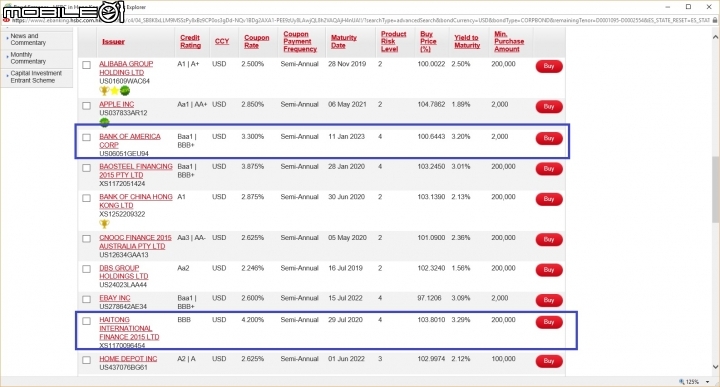Buy the CNOOC Finance 2015 bond

point(549,240)
